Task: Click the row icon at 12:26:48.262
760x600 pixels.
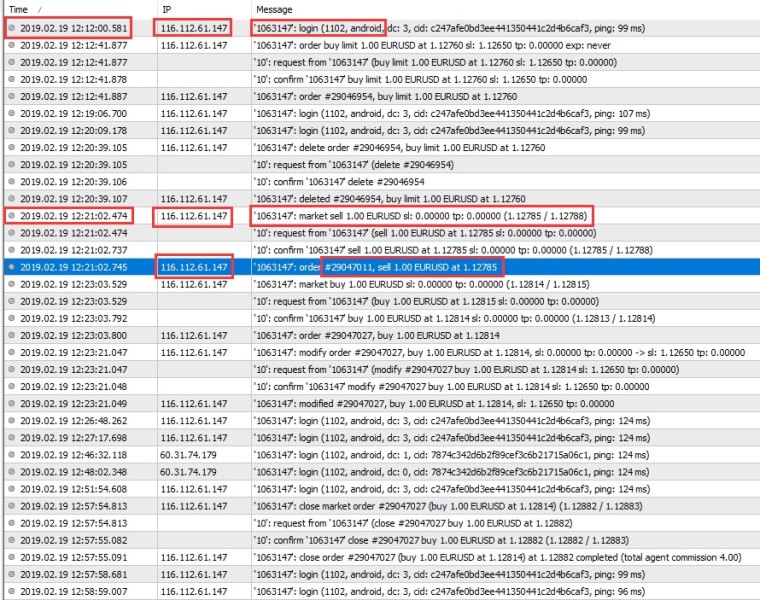Action: click(x=11, y=421)
